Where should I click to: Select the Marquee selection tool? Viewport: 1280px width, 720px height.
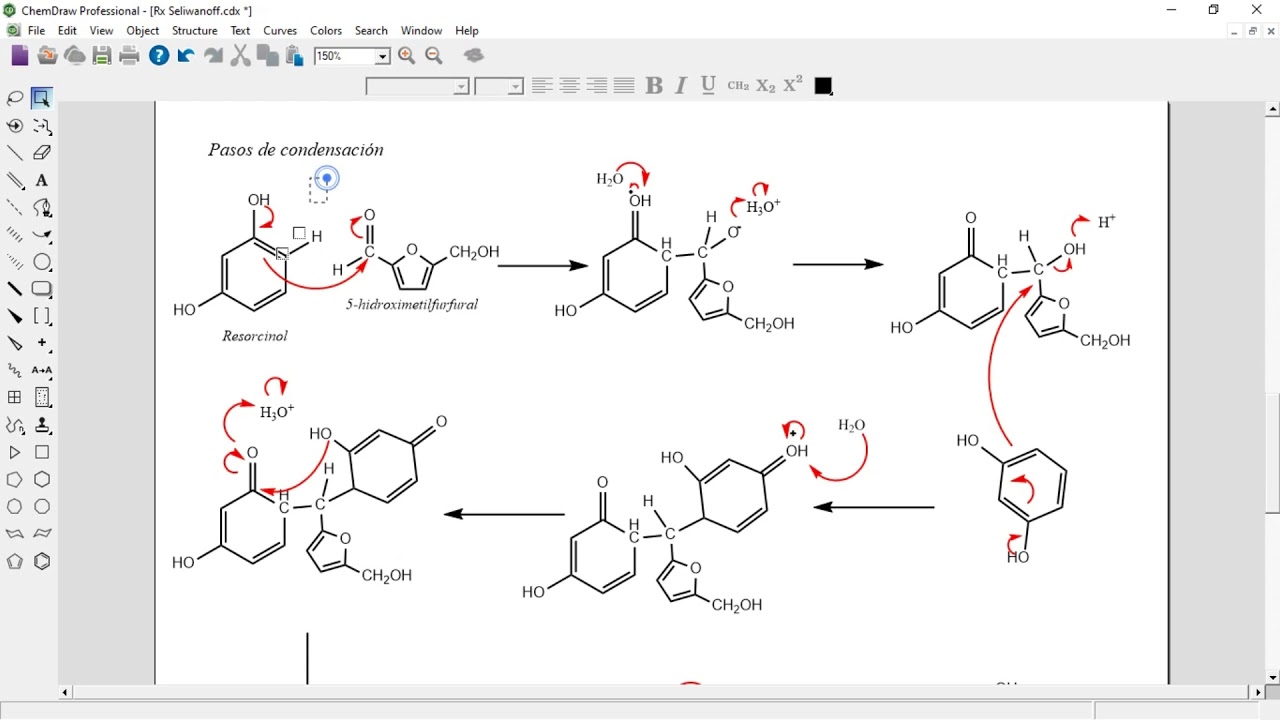(42, 98)
